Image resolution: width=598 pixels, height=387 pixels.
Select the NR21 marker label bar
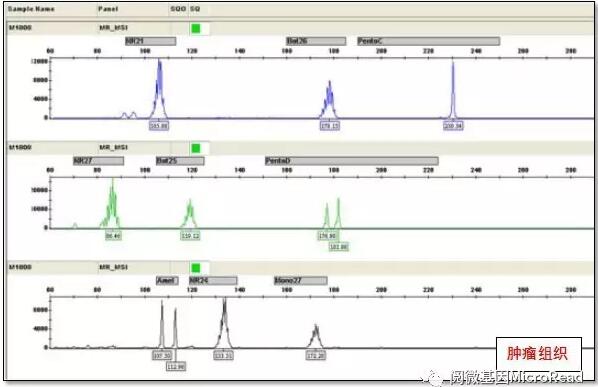pyautogui.click(x=151, y=41)
